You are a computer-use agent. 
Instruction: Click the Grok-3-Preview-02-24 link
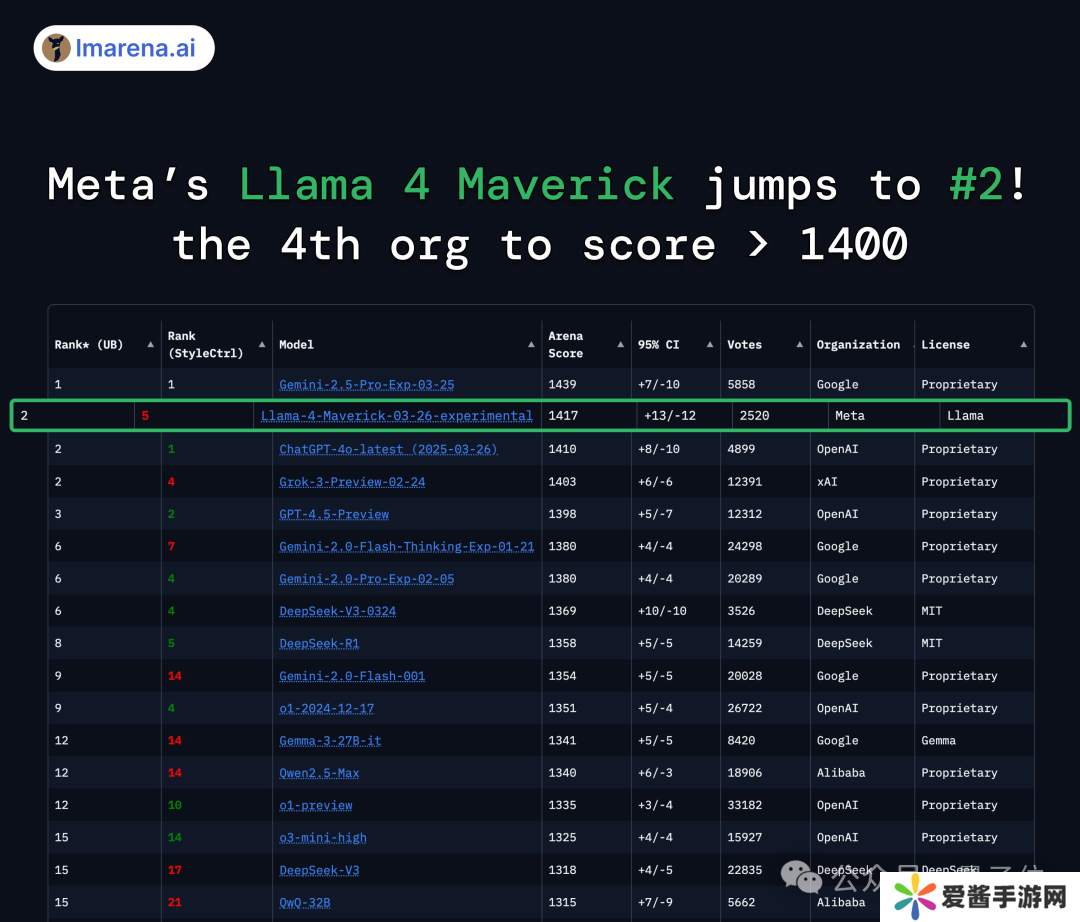point(352,482)
